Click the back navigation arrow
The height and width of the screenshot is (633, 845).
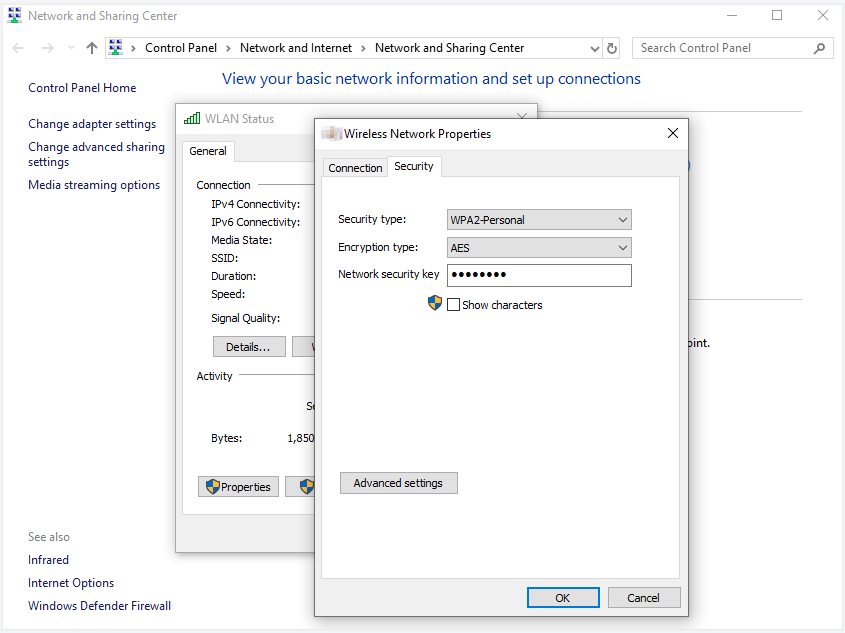tap(18, 48)
